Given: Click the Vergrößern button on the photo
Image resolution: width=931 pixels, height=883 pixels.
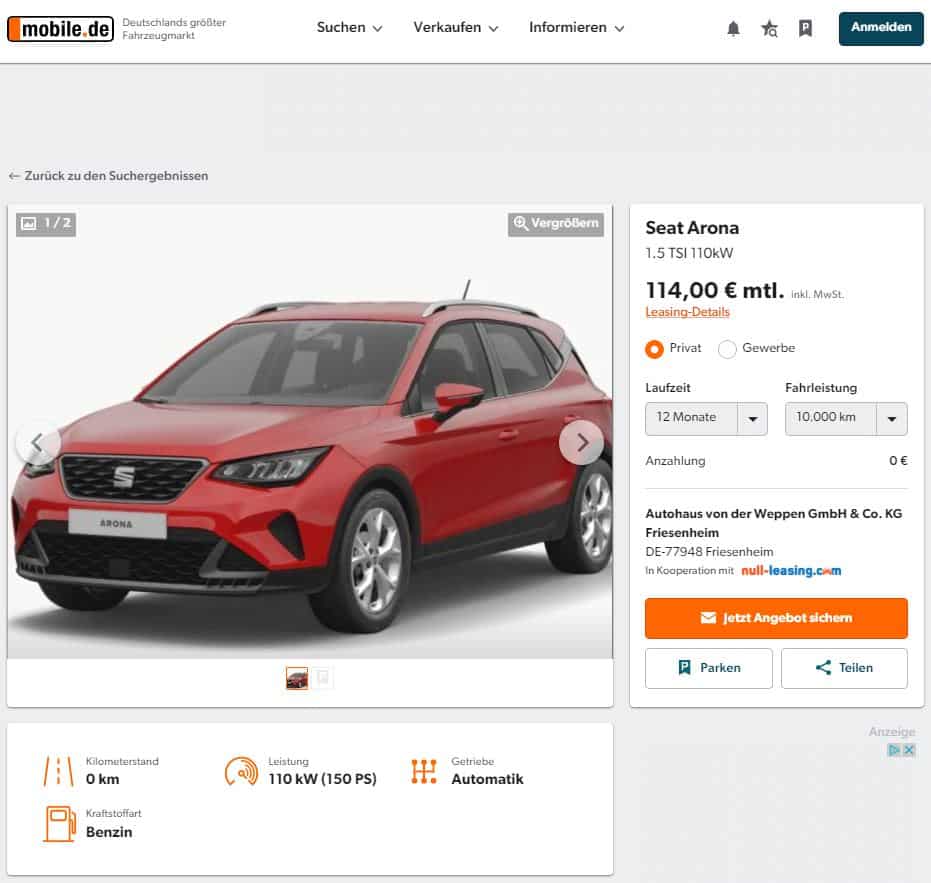Looking at the screenshot, I should tap(556, 224).
